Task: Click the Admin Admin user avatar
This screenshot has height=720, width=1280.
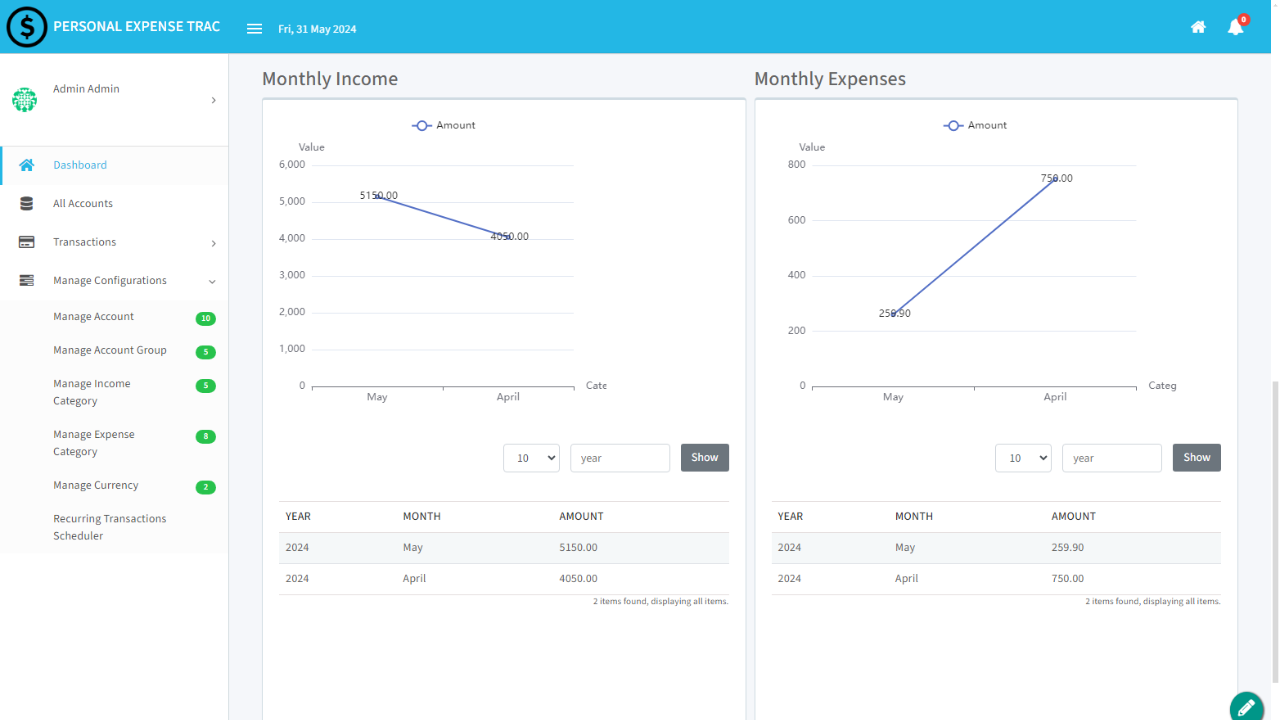Action: pyautogui.click(x=24, y=100)
